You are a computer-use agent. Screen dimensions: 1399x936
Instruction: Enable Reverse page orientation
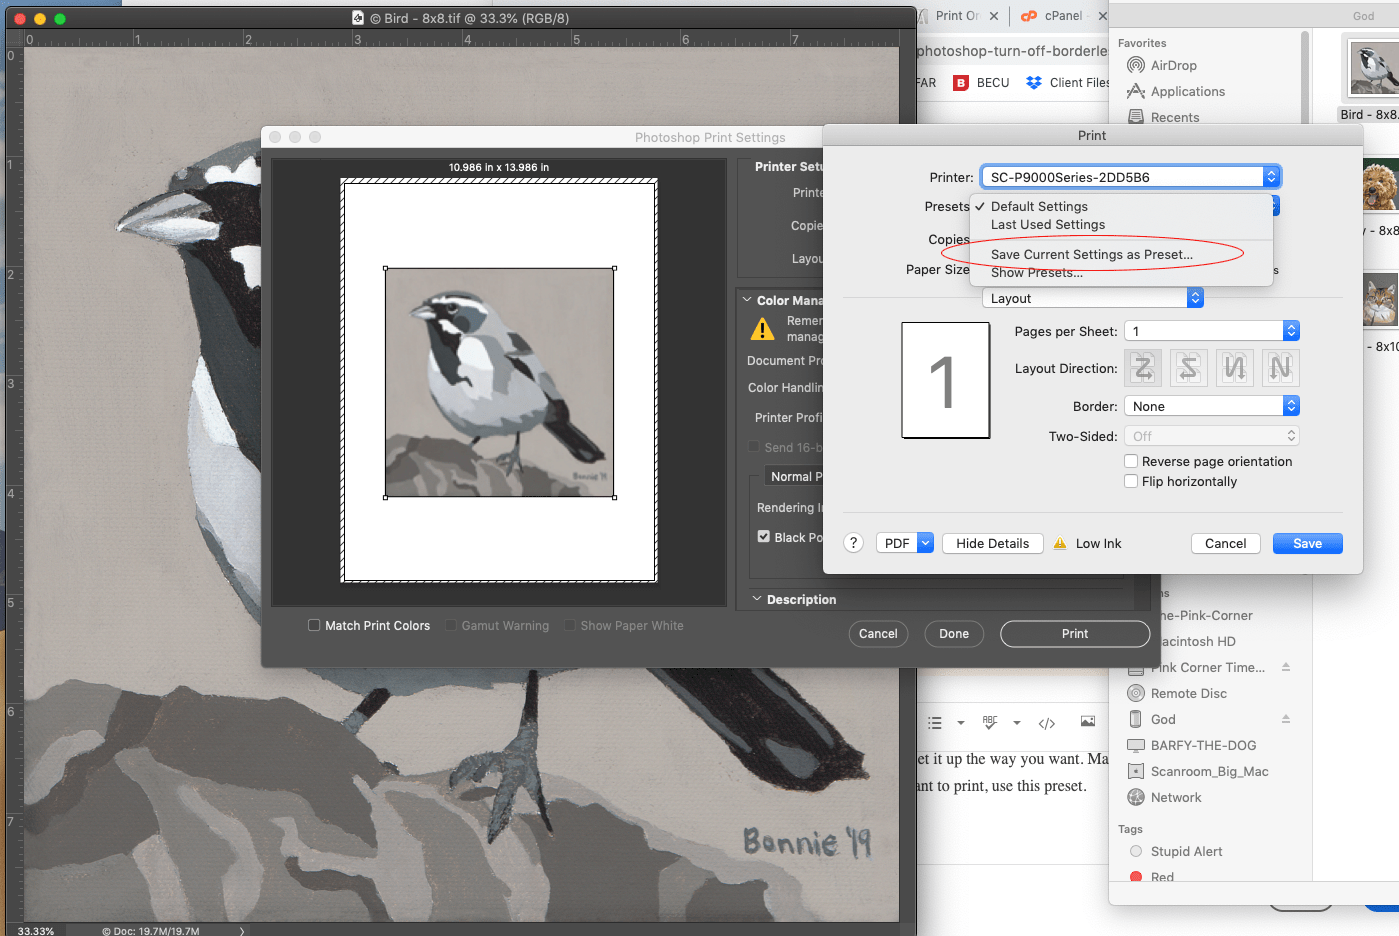click(1131, 461)
